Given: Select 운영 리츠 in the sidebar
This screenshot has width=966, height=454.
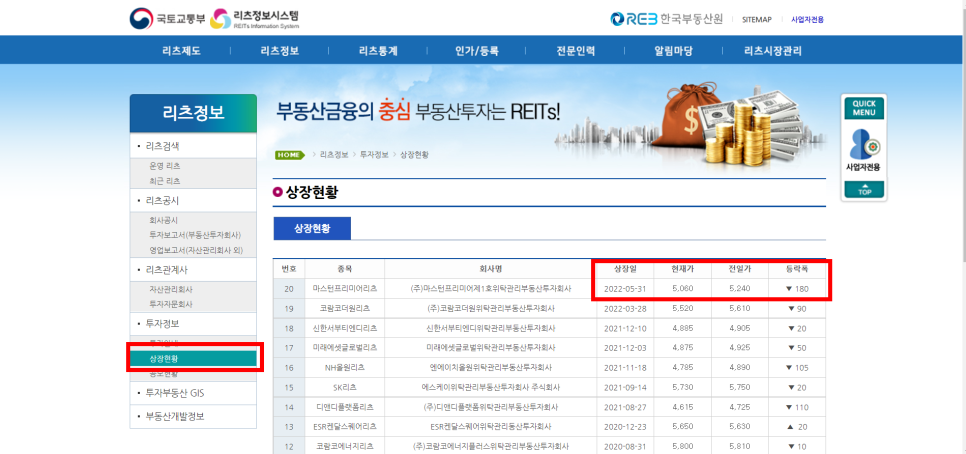Looking at the screenshot, I should (165, 166).
